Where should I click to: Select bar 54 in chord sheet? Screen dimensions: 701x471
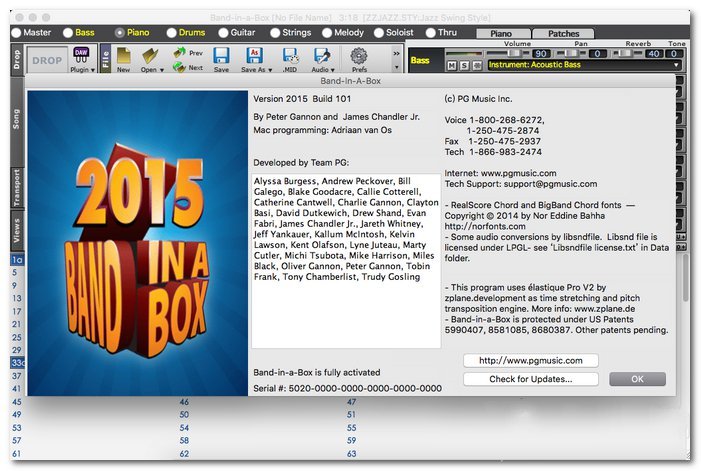[x=184, y=428]
